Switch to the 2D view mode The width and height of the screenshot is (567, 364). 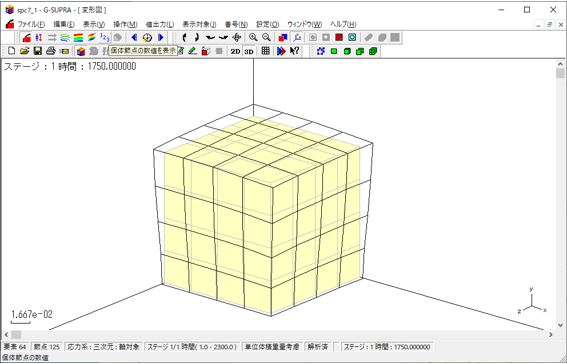(x=235, y=51)
